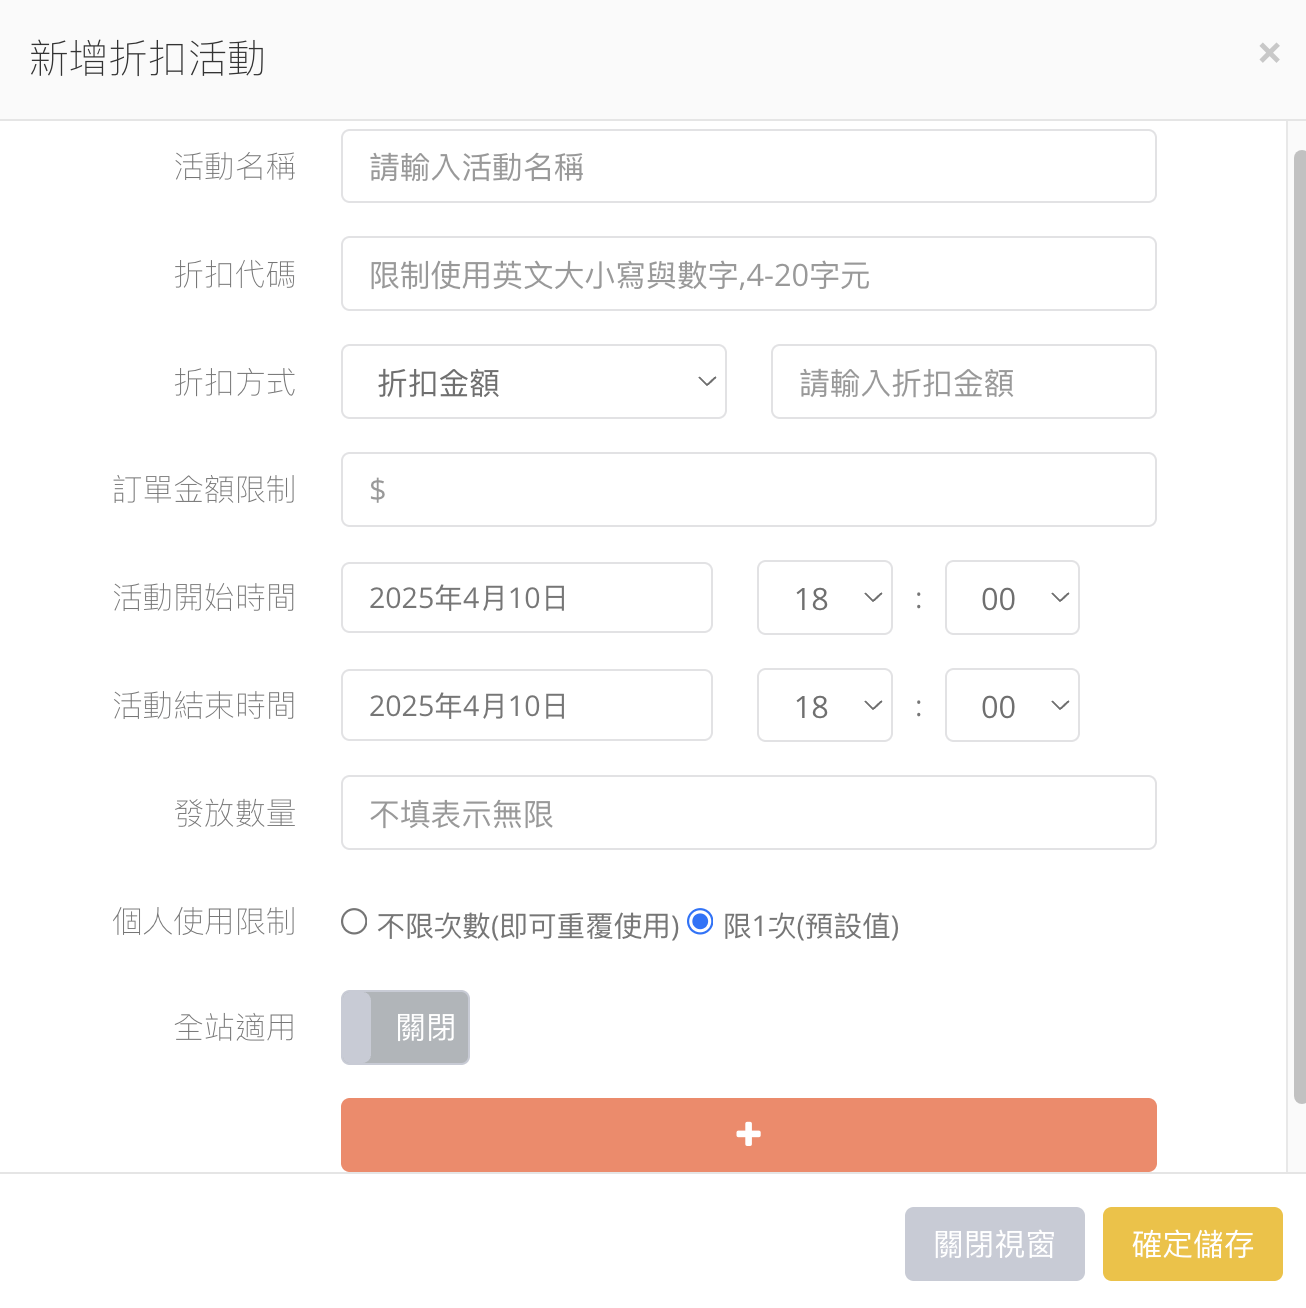Select 不限次數 radio option
This screenshot has height=1308, width=1306.
pyautogui.click(x=354, y=922)
